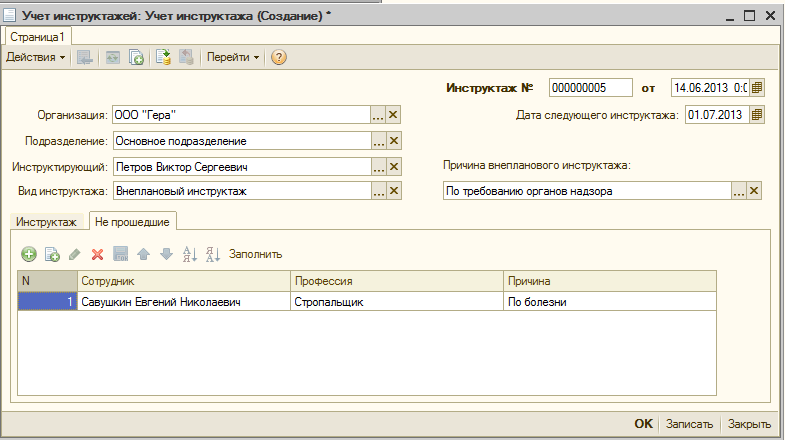Click the Записать button
The height and width of the screenshot is (440, 785).
point(689,424)
